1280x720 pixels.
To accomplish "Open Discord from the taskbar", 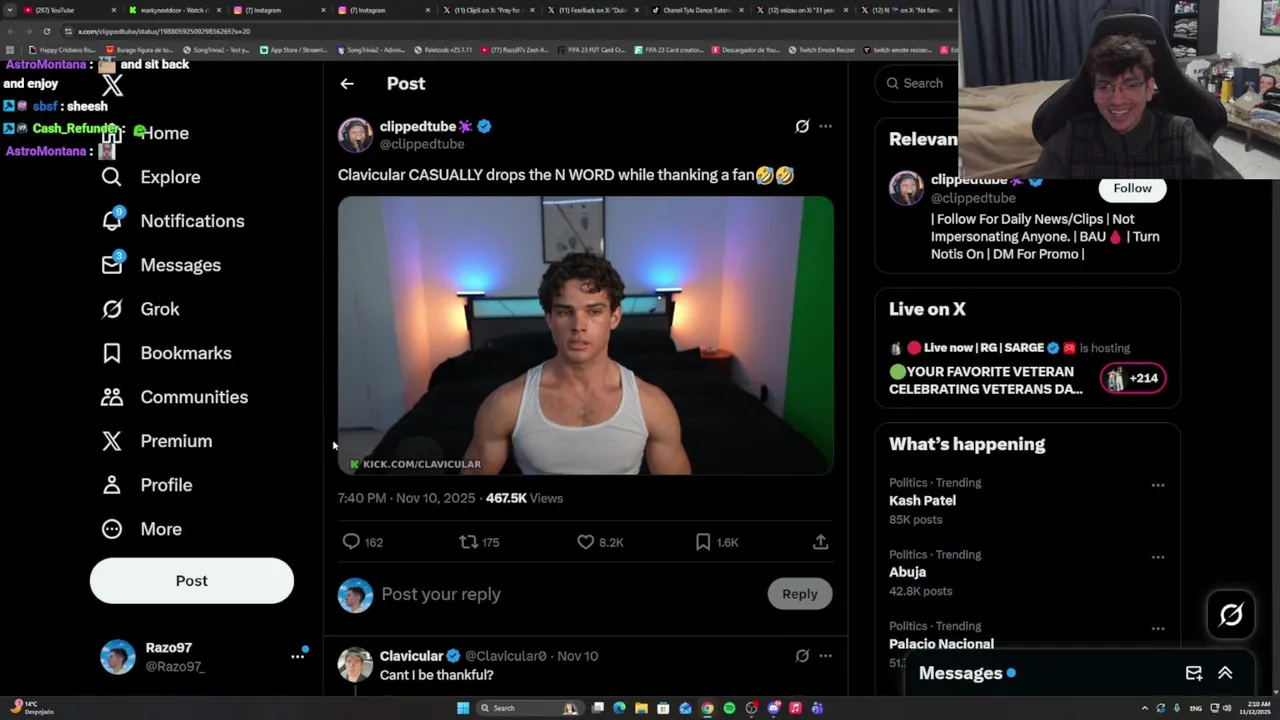I will 774,708.
